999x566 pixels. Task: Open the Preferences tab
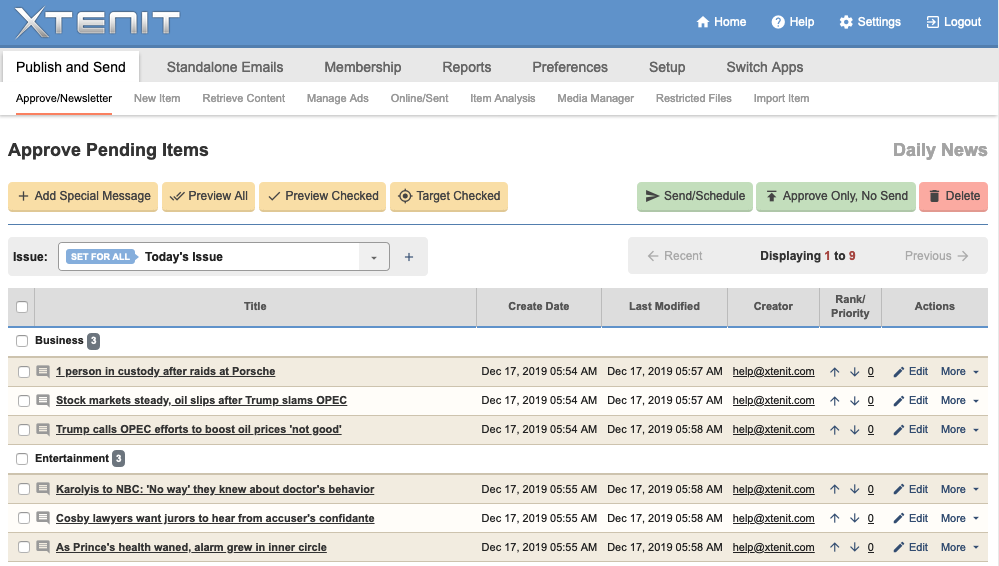pos(570,67)
